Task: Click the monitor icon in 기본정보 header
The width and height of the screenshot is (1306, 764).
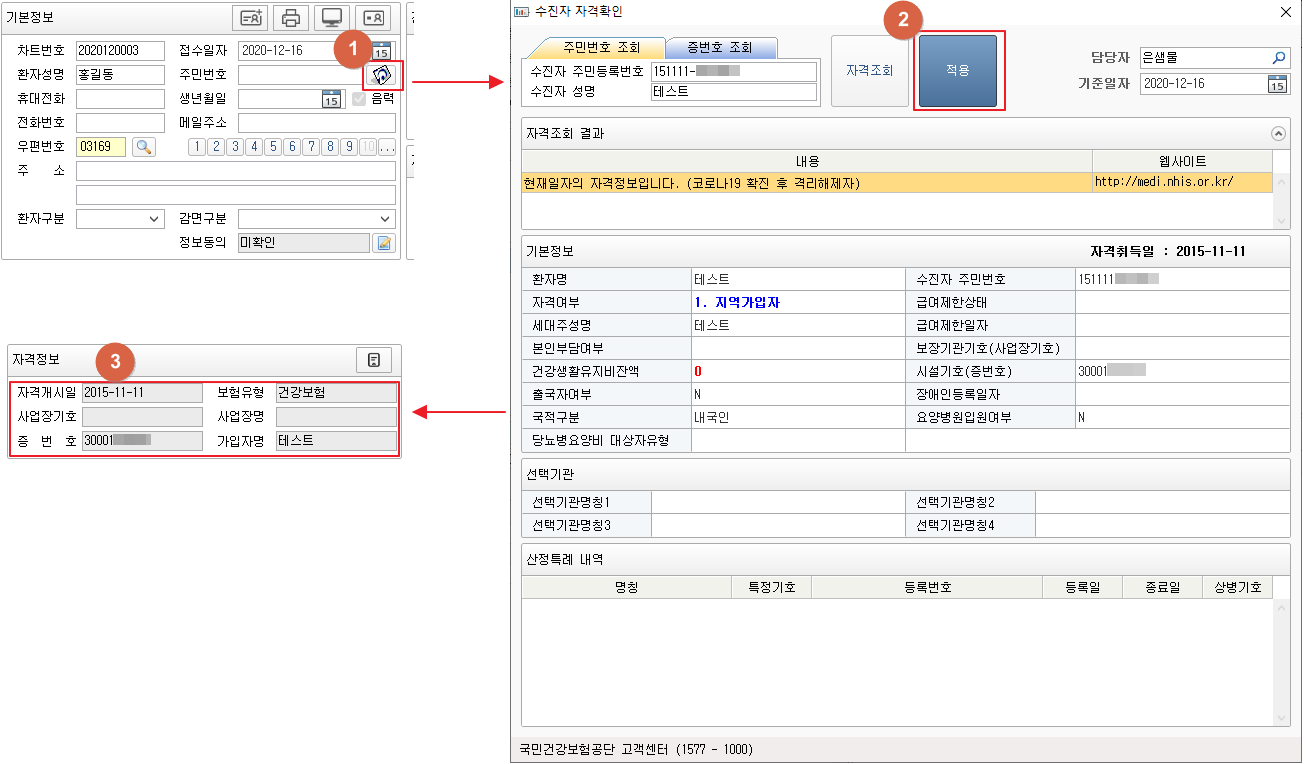Action: [330, 18]
